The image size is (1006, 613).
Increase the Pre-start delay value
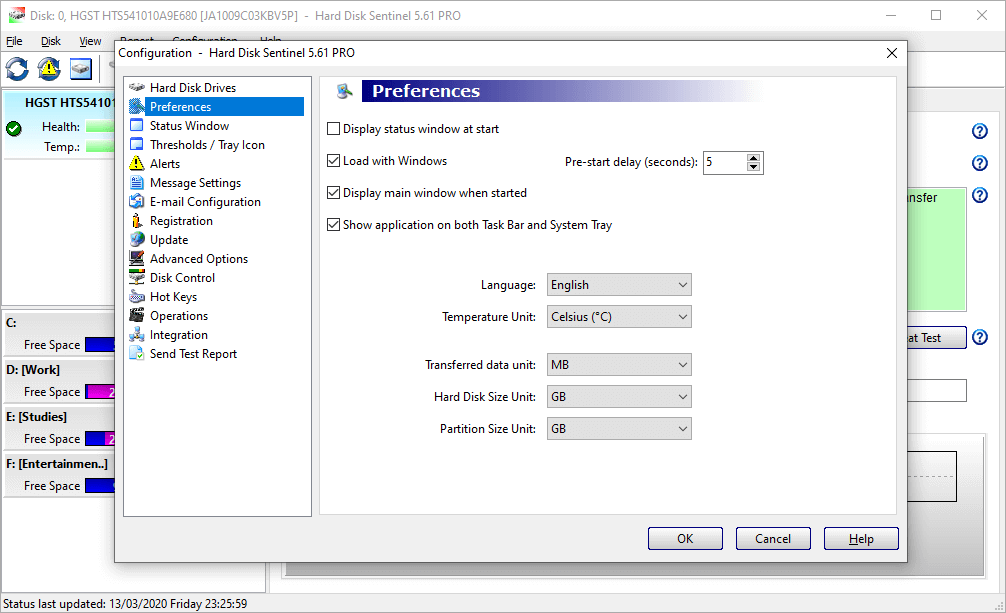tap(754, 157)
